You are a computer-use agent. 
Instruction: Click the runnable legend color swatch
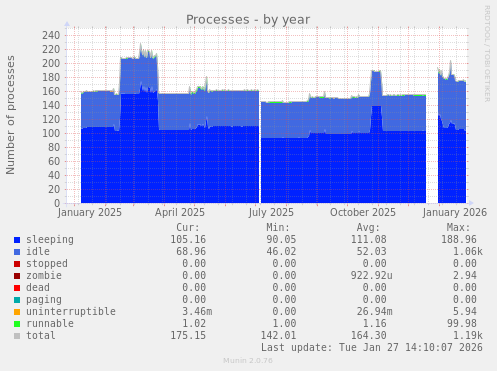point(17,324)
